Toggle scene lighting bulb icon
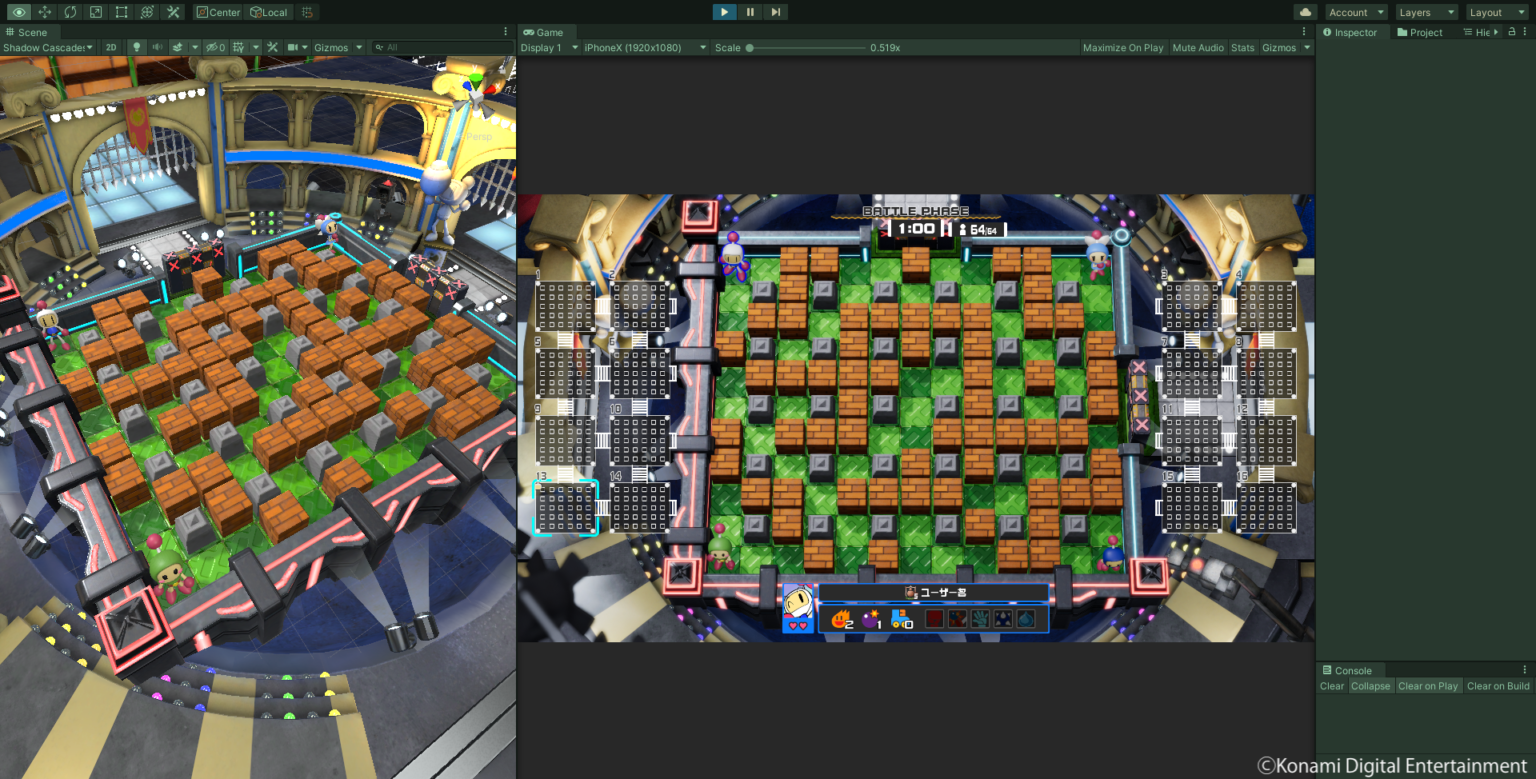The height and width of the screenshot is (779, 1536). click(x=136, y=47)
